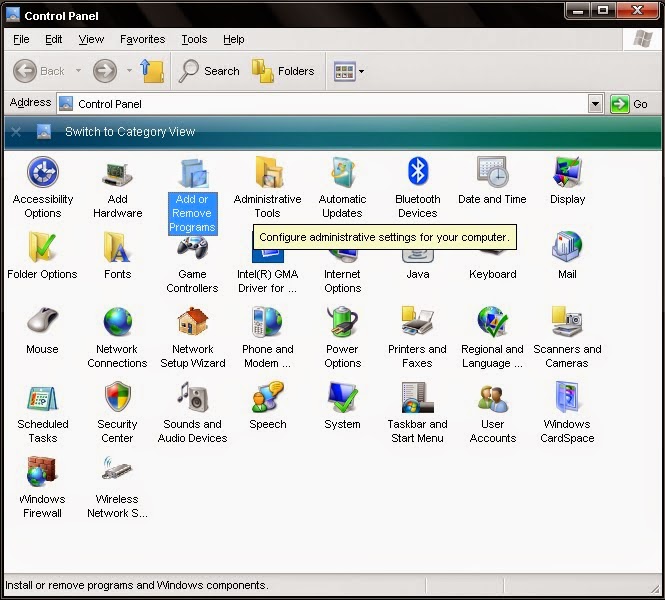Open Administrative Tools folder icon
Screen dimensions: 665x600
pos(268,172)
